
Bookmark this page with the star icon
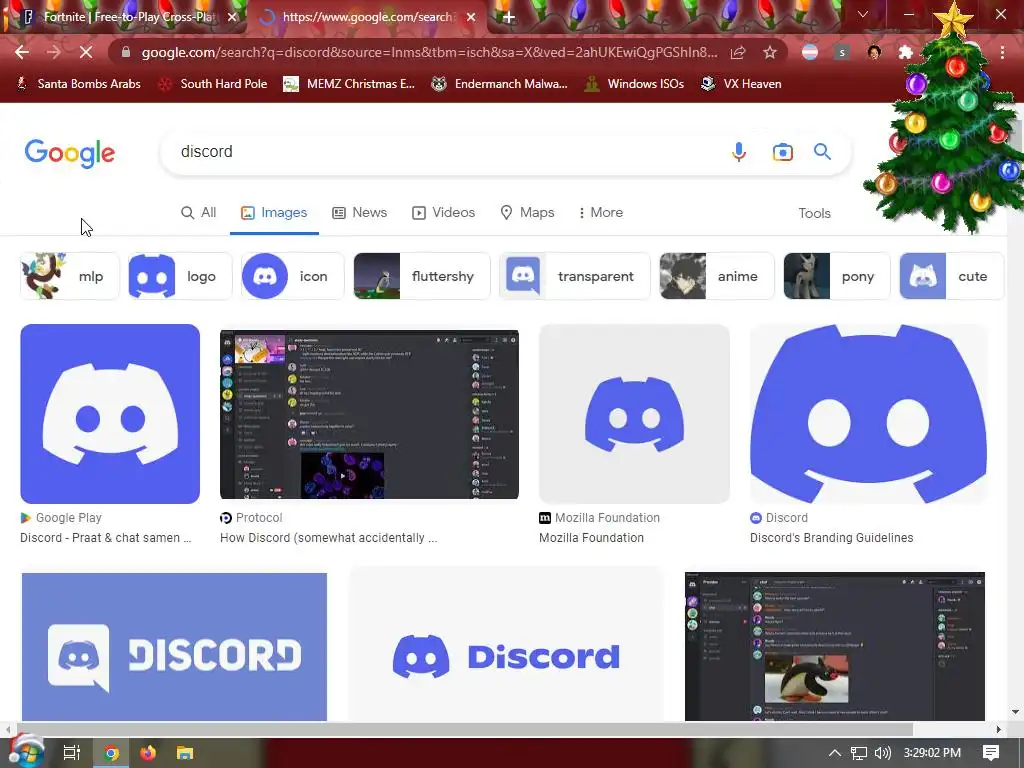(x=770, y=52)
